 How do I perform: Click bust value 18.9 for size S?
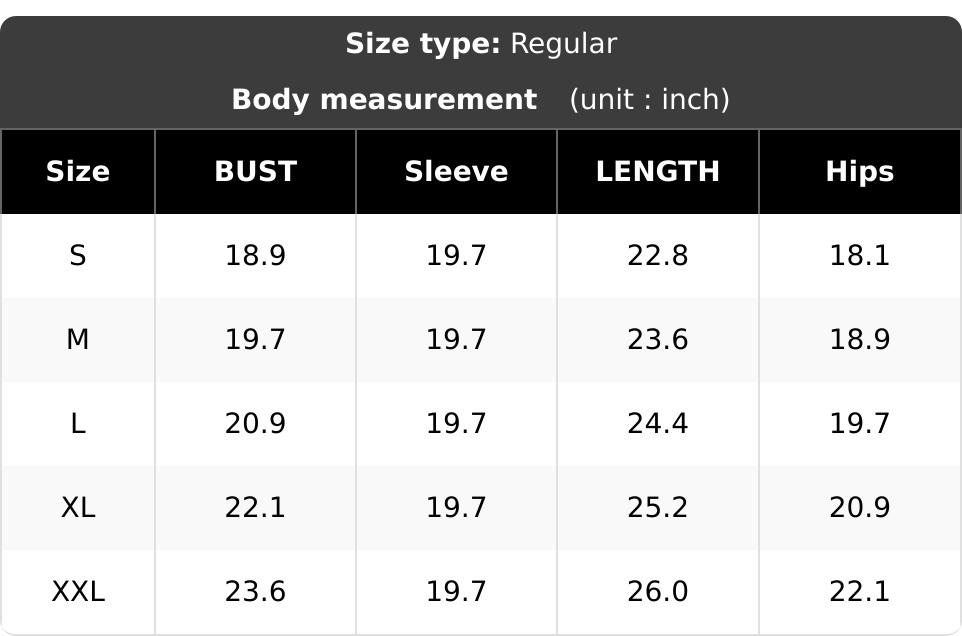(x=255, y=255)
